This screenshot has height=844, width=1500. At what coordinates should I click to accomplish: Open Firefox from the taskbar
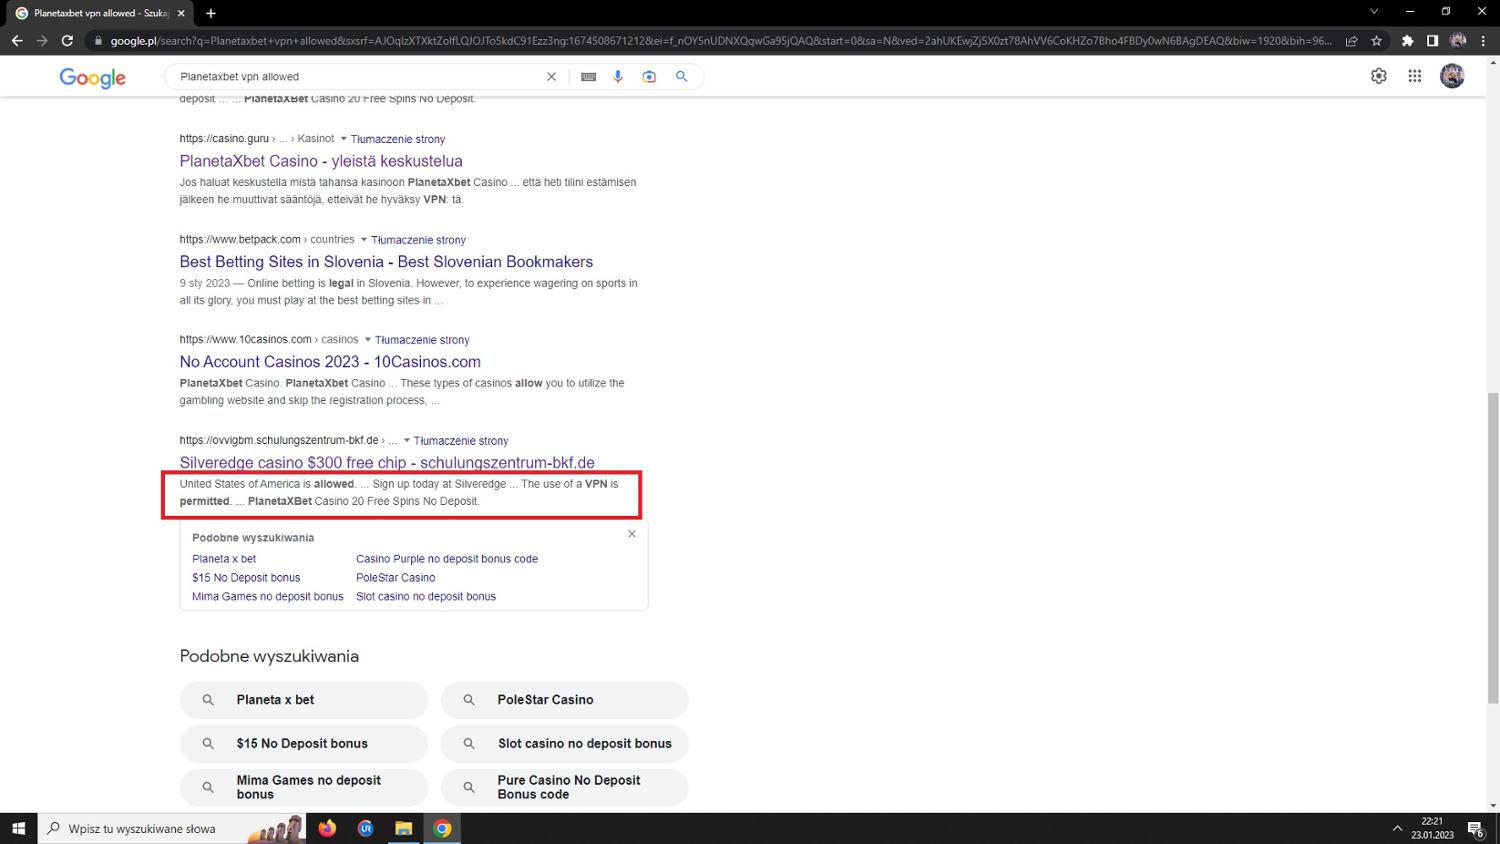(x=327, y=828)
